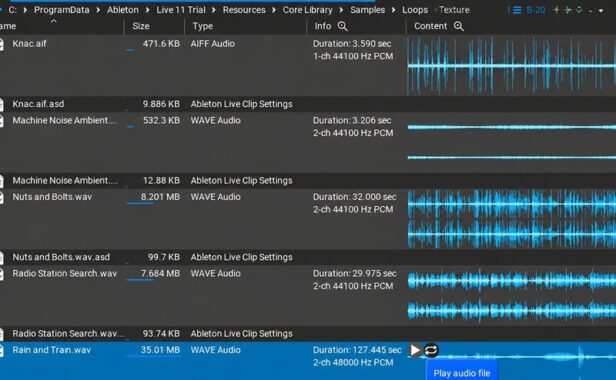Image resolution: width=616 pixels, height=380 pixels.
Task: Click Duration: 127.445 sec info text
Action: pos(357,350)
